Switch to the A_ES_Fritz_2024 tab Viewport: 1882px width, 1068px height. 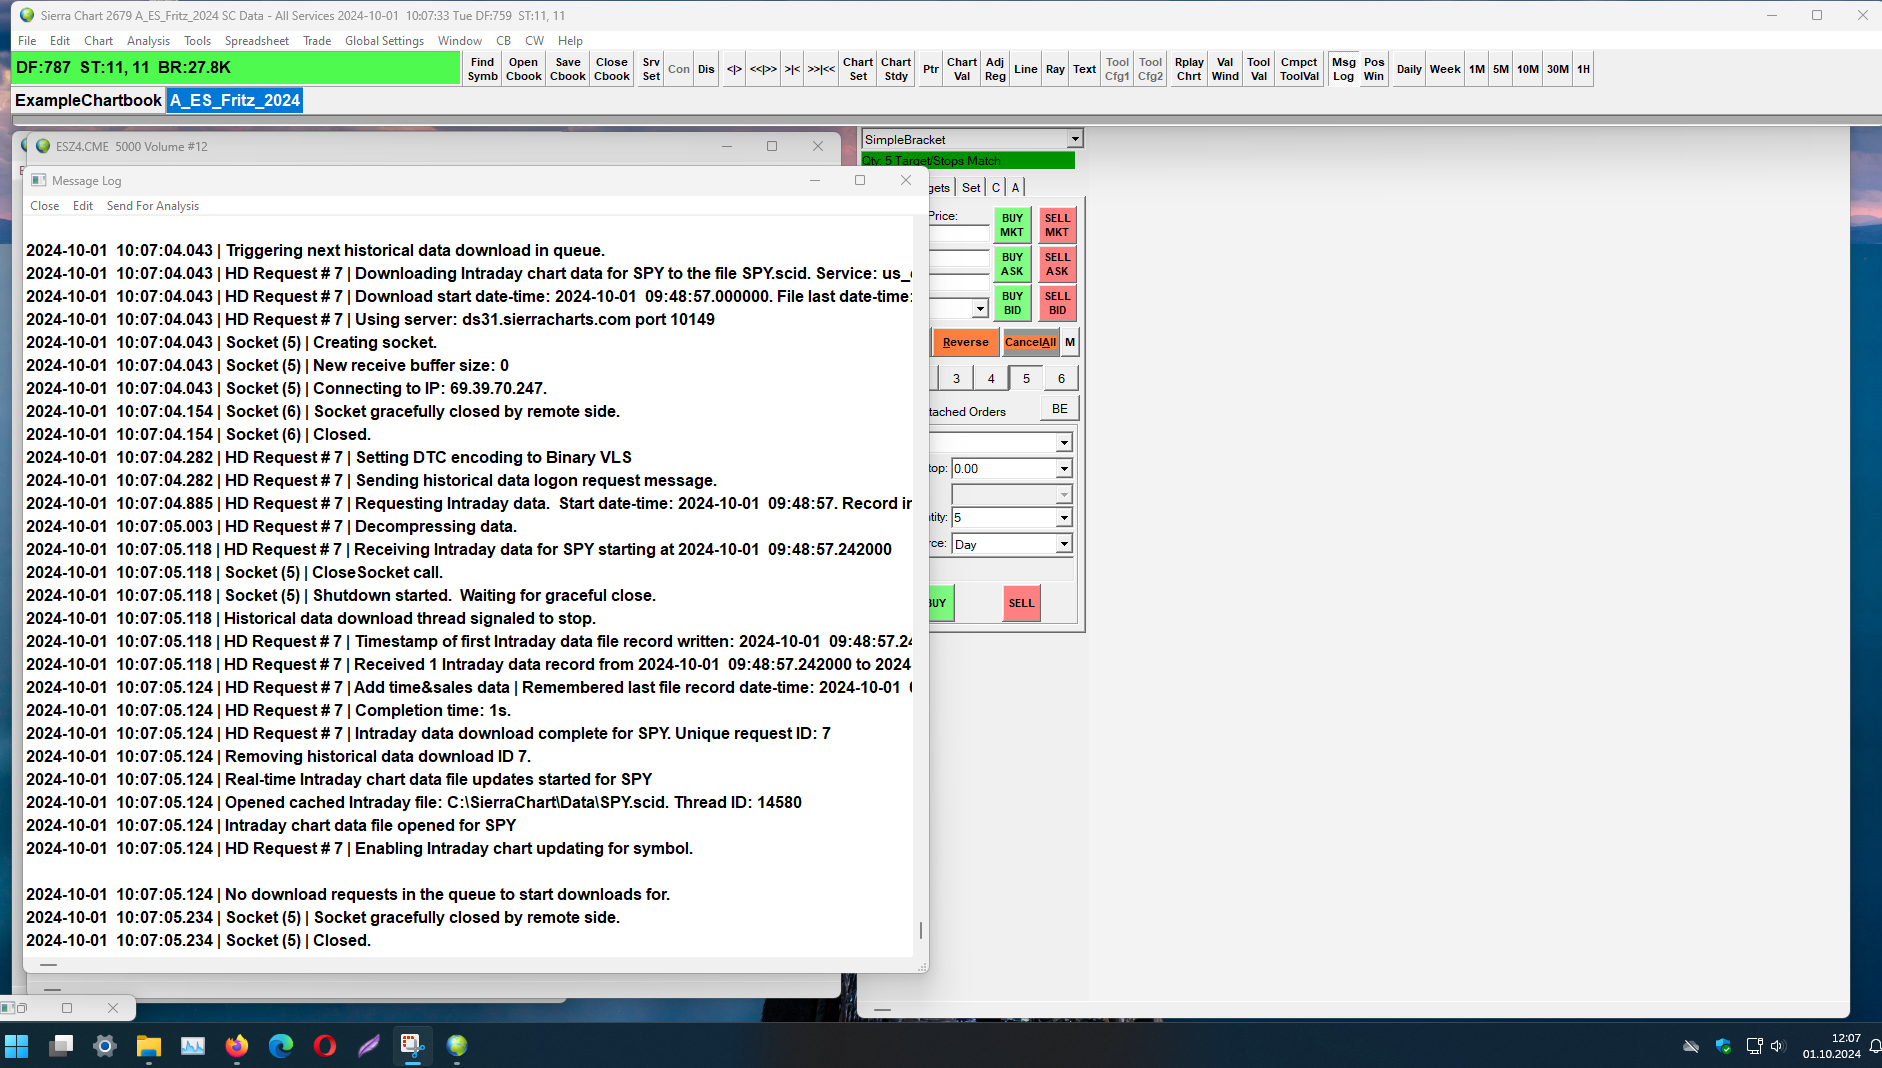235,100
